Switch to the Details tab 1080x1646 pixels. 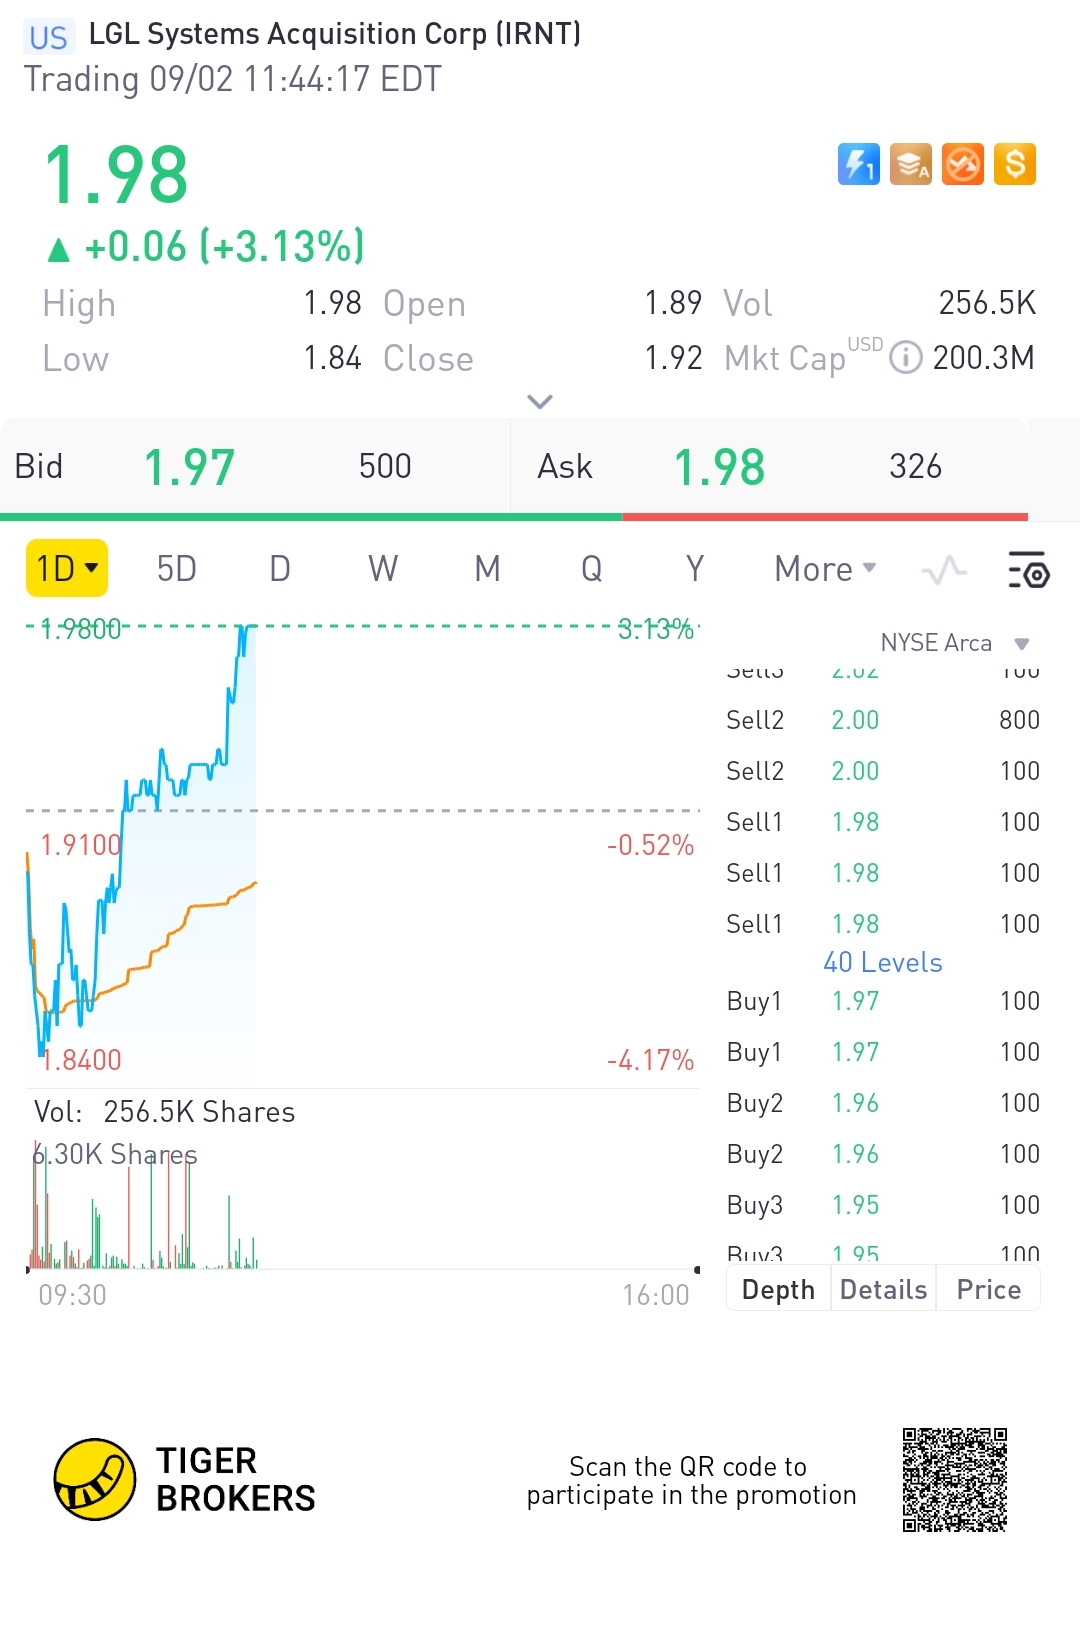pyautogui.click(x=883, y=1290)
